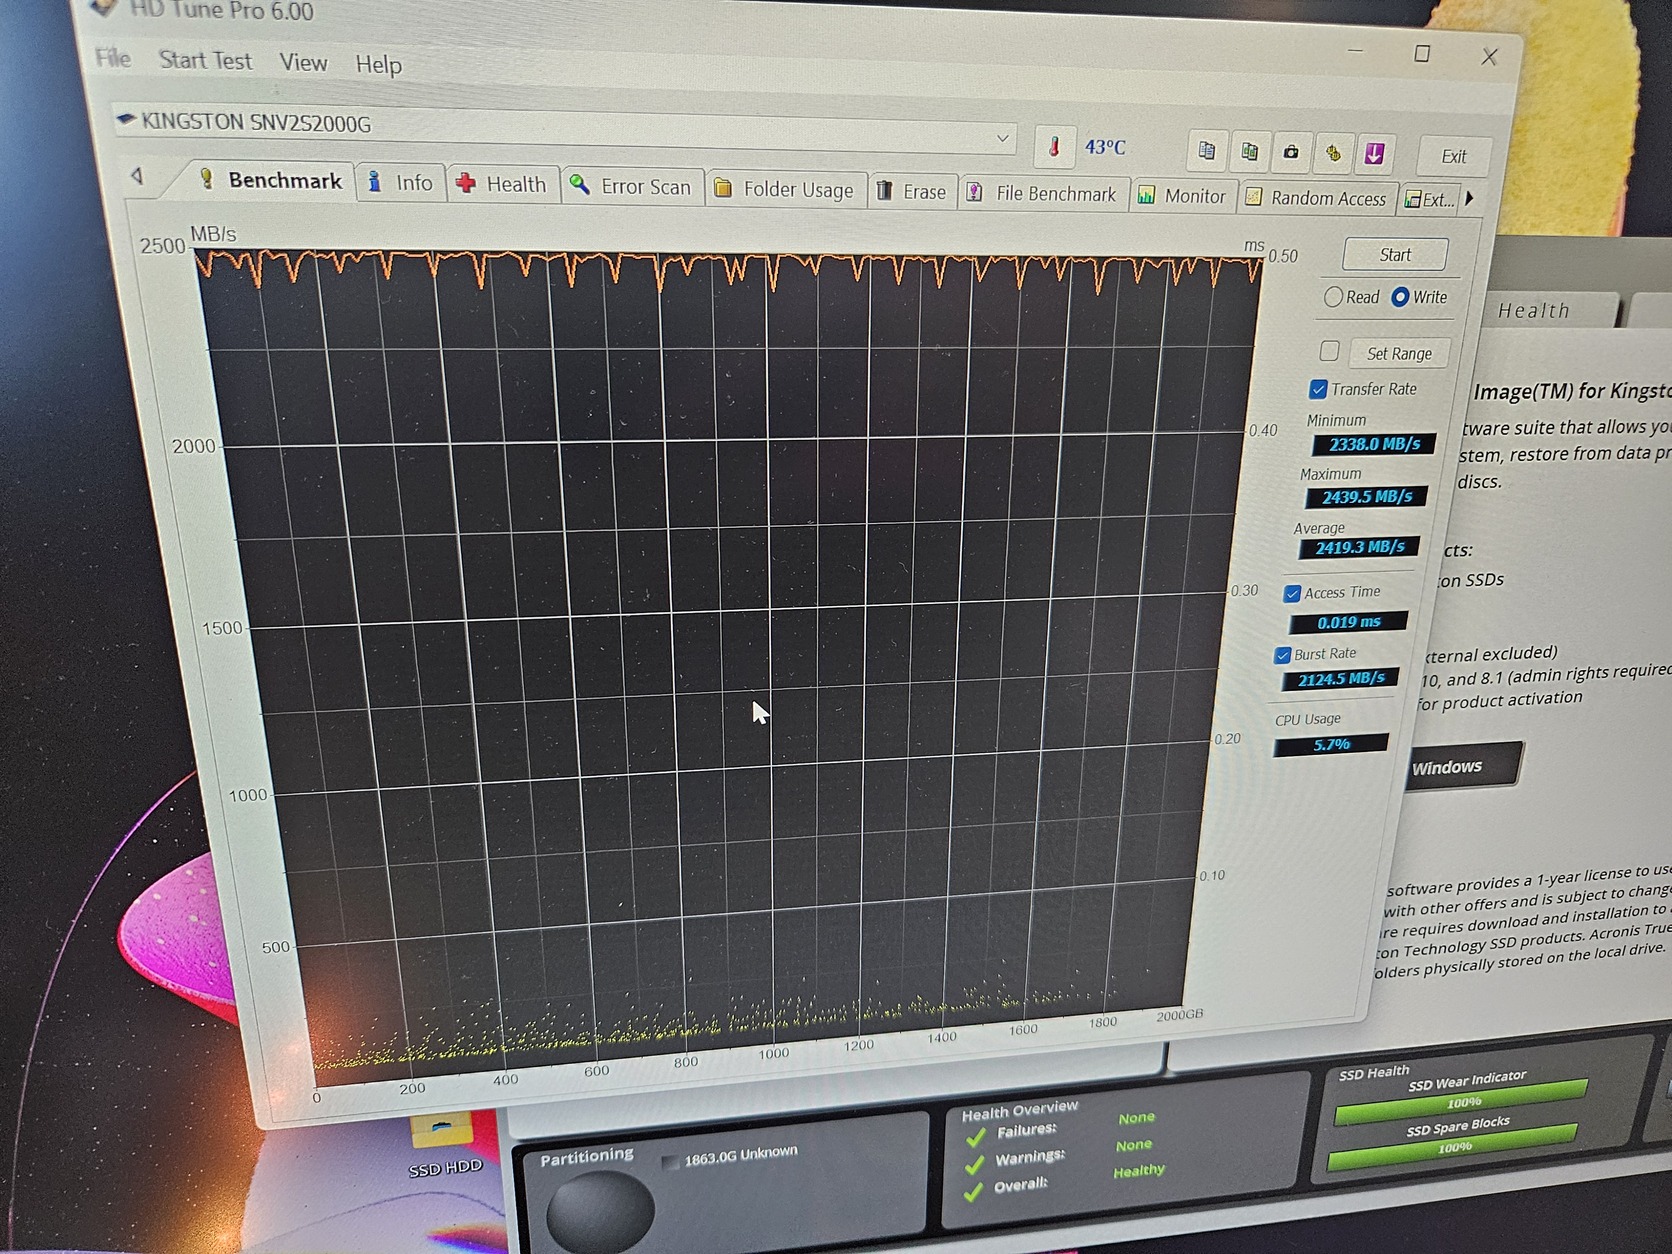Click the Minimum value 2338.0 MB/s
Image resolution: width=1672 pixels, height=1254 pixels.
[x=1374, y=444]
